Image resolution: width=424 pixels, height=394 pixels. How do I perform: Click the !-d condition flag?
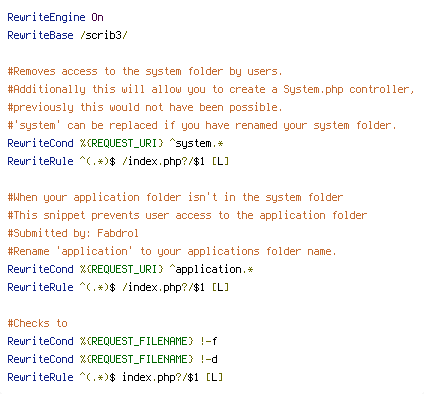208,359
